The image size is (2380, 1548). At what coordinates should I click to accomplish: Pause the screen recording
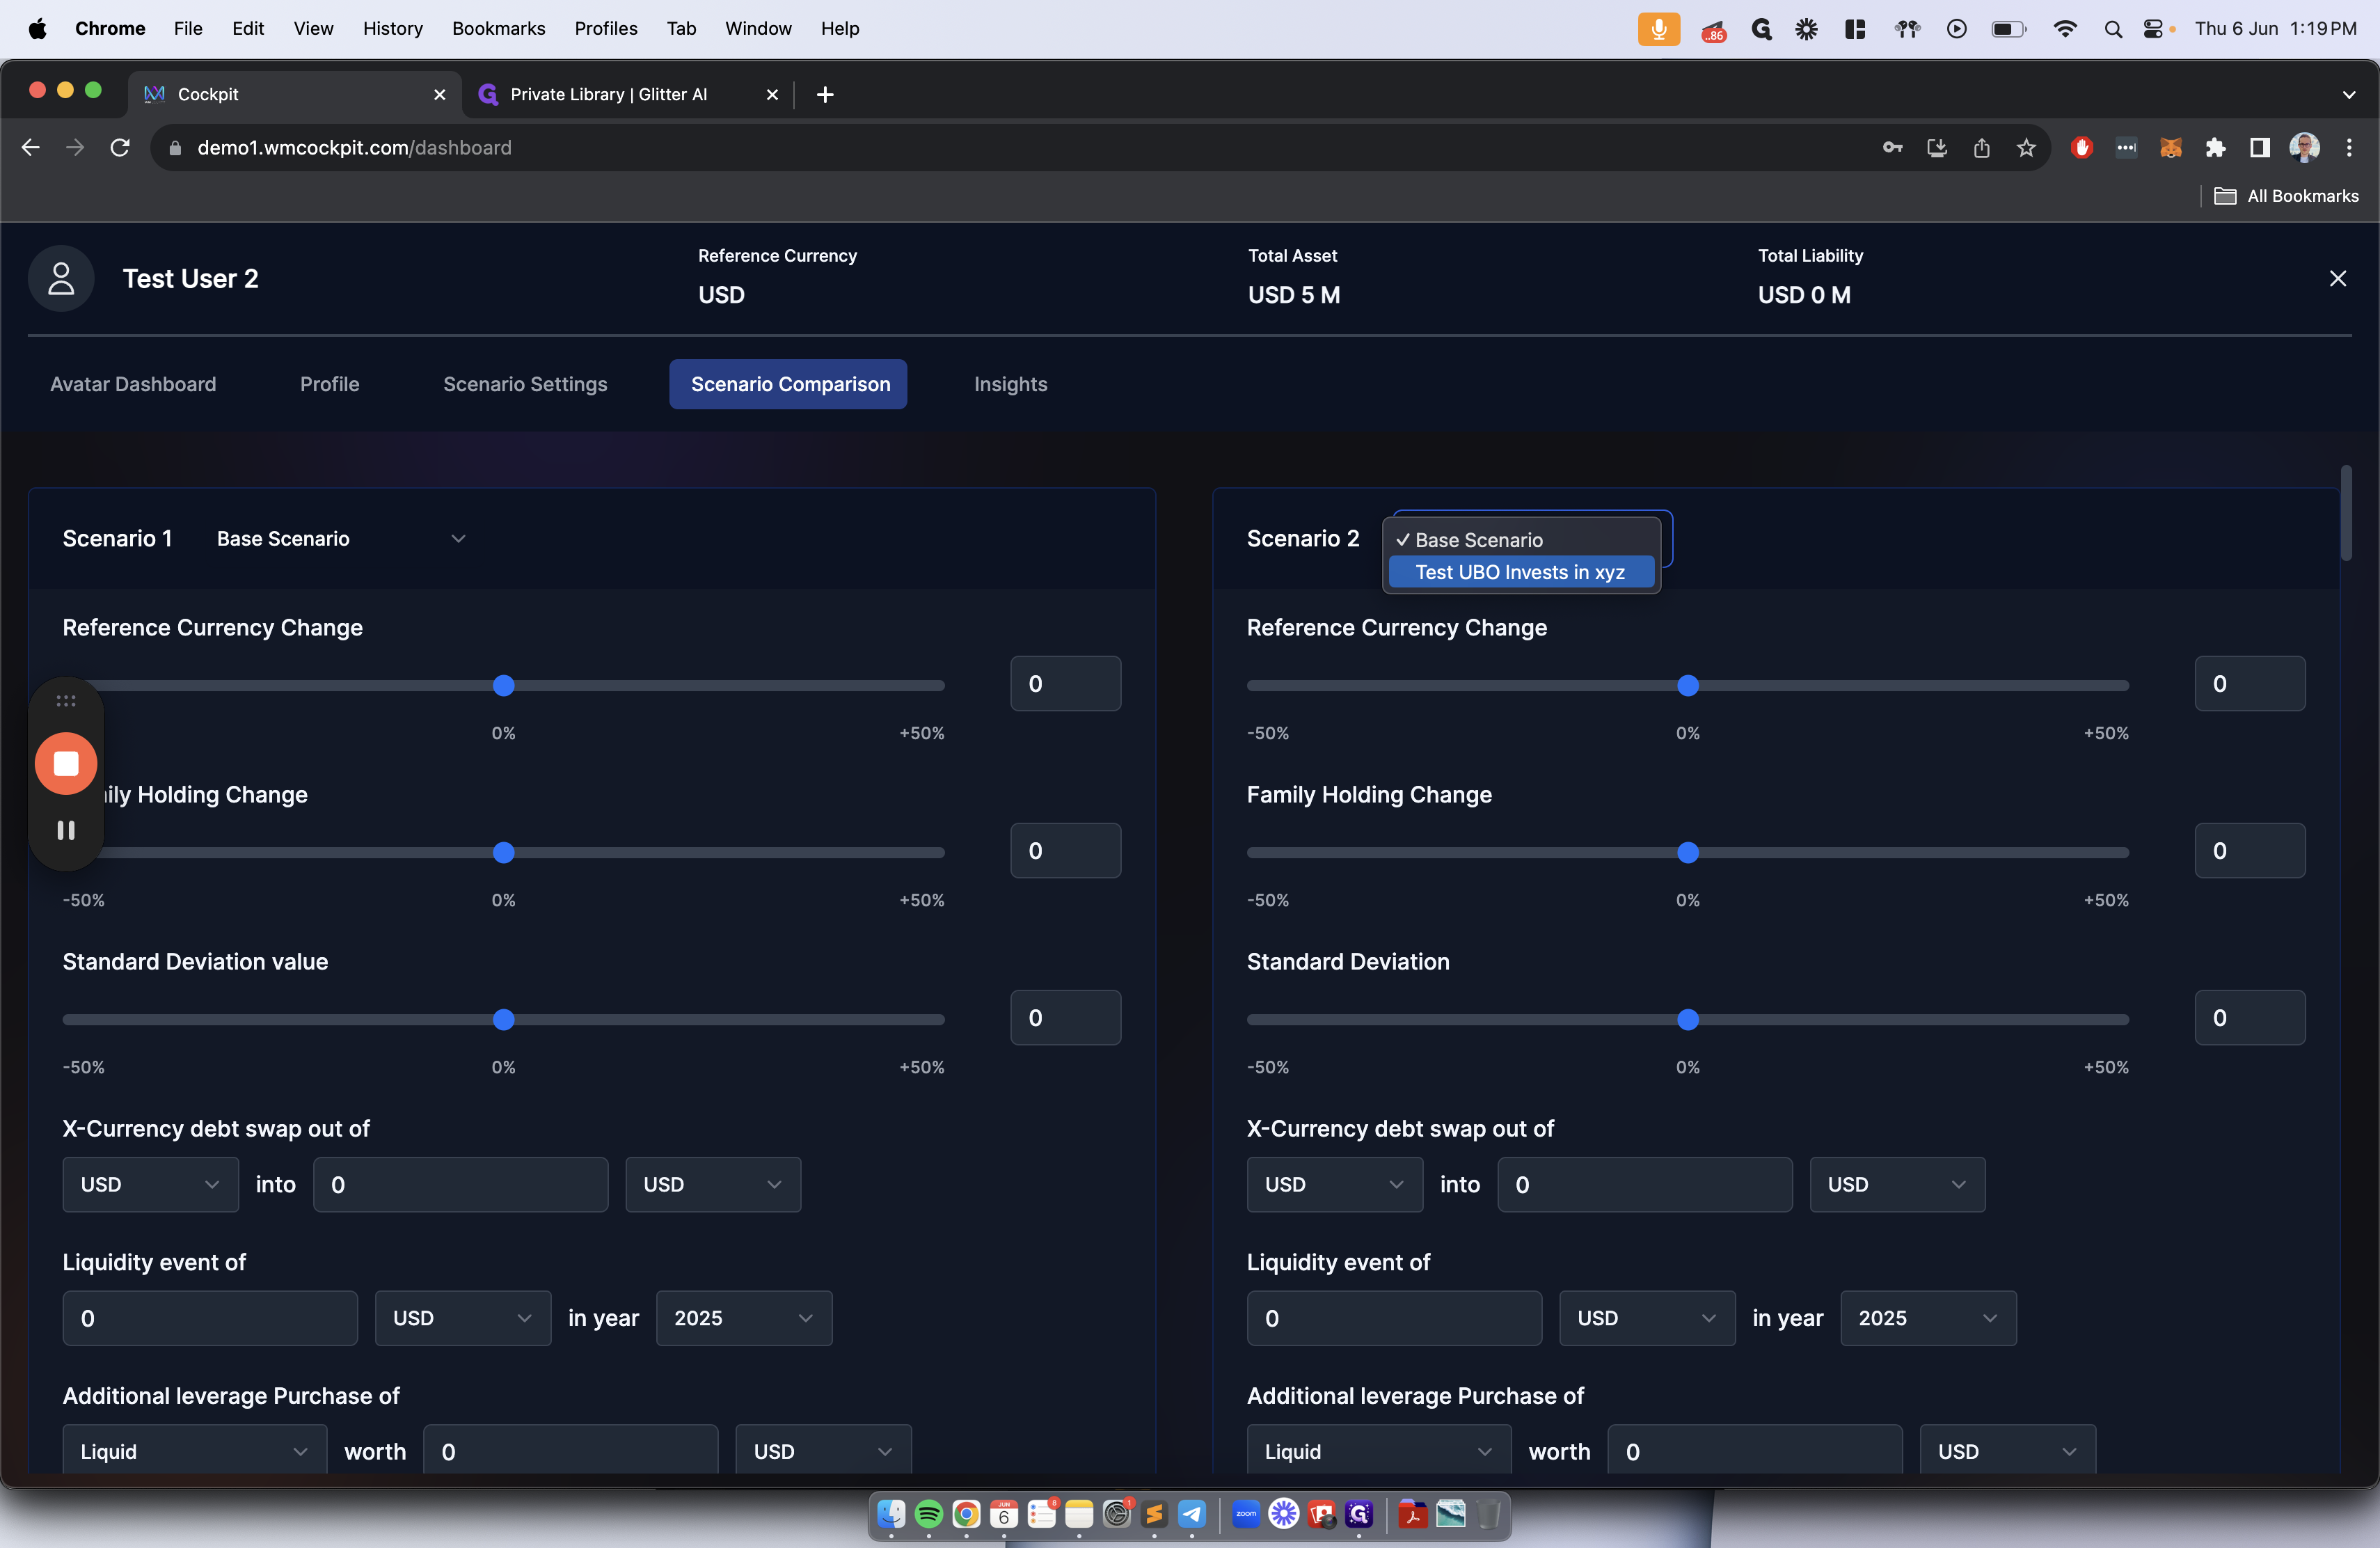66,830
